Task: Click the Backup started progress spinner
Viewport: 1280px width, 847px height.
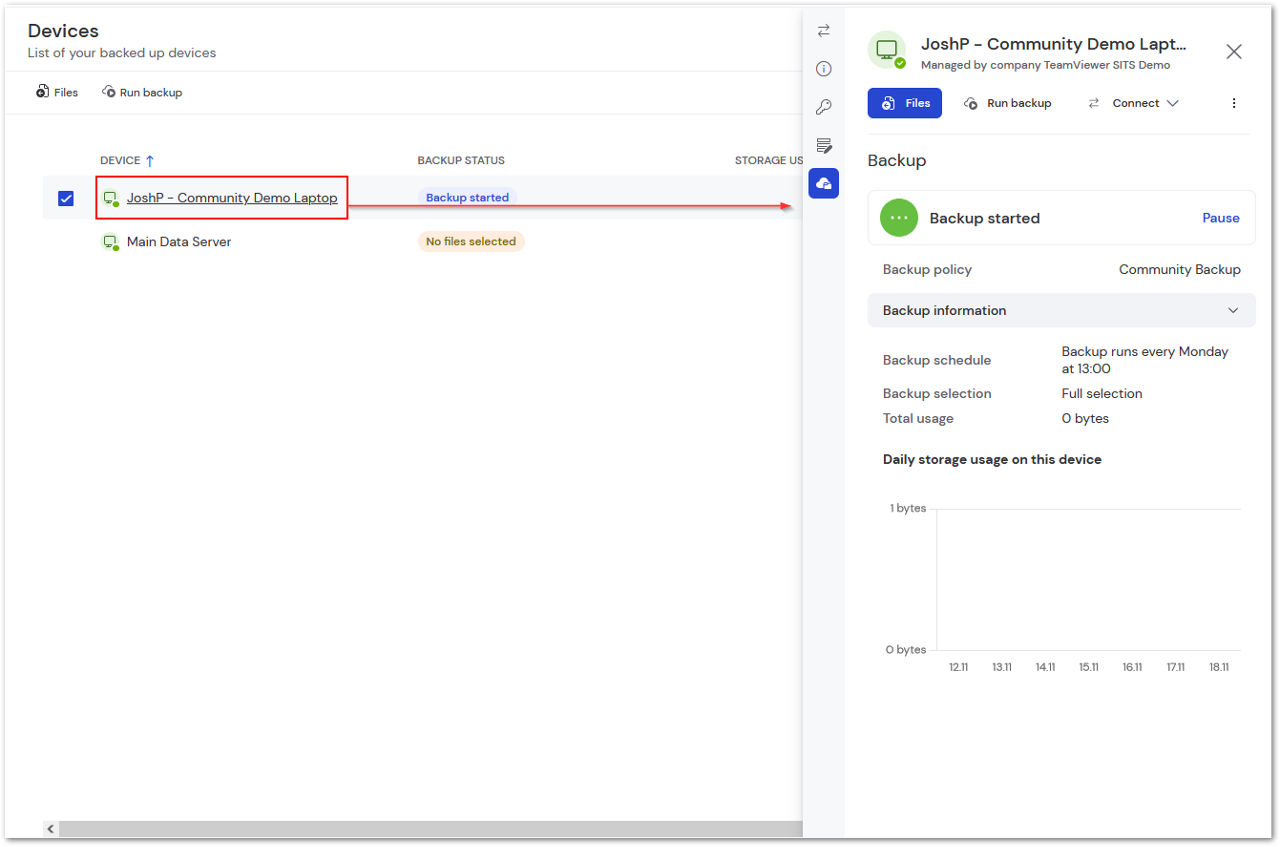Action: [x=898, y=217]
